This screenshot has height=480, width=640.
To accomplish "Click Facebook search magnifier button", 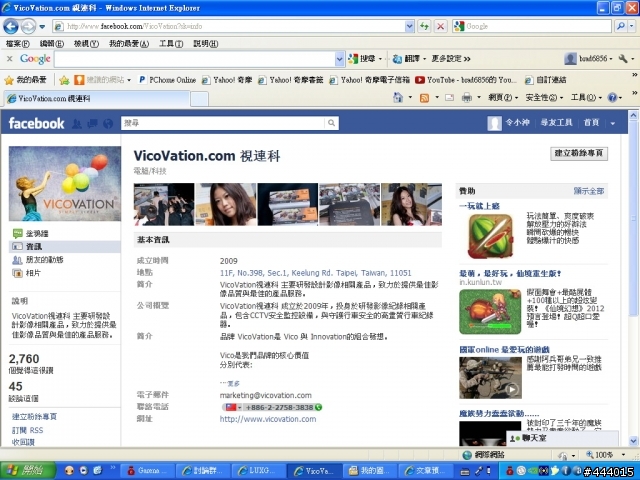I will coord(331,123).
